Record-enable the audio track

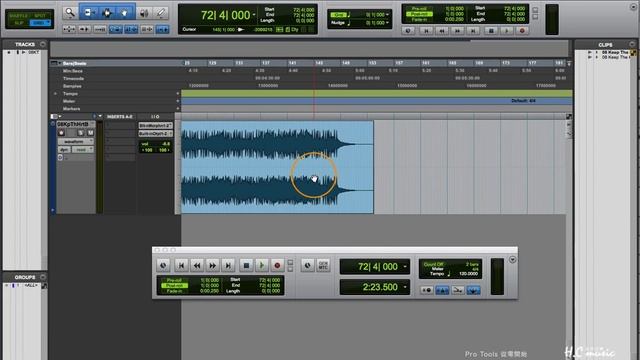click(62, 133)
